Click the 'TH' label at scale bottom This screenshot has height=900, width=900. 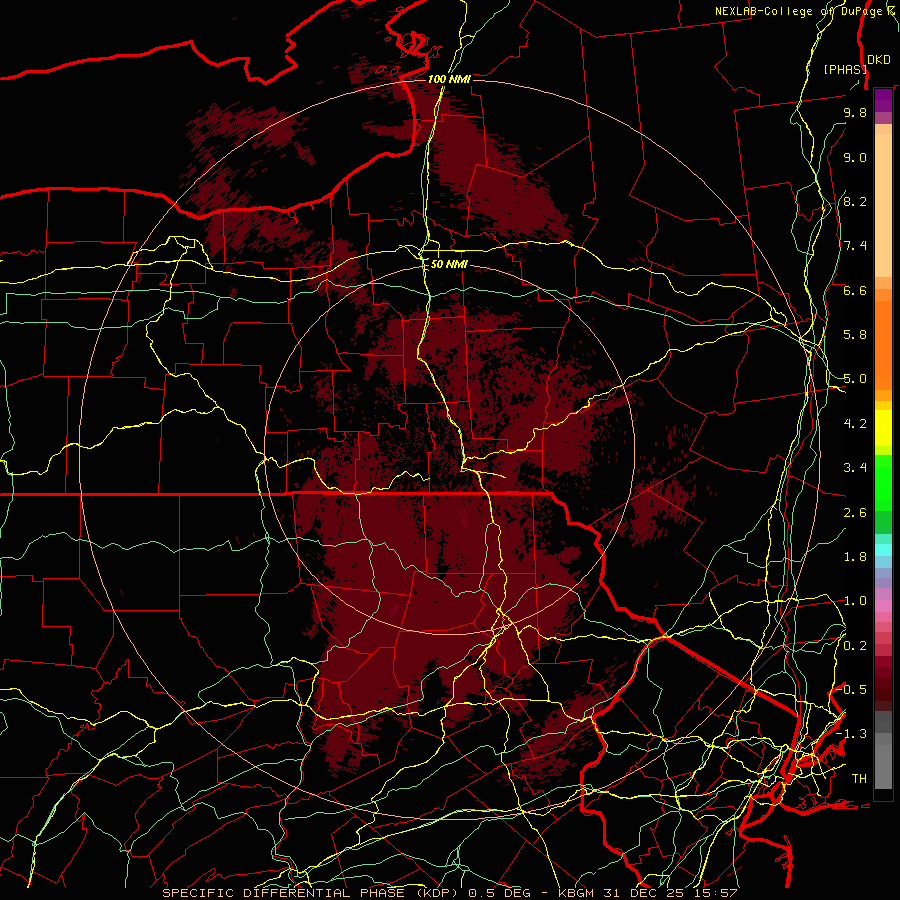pyautogui.click(x=859, y=779)
